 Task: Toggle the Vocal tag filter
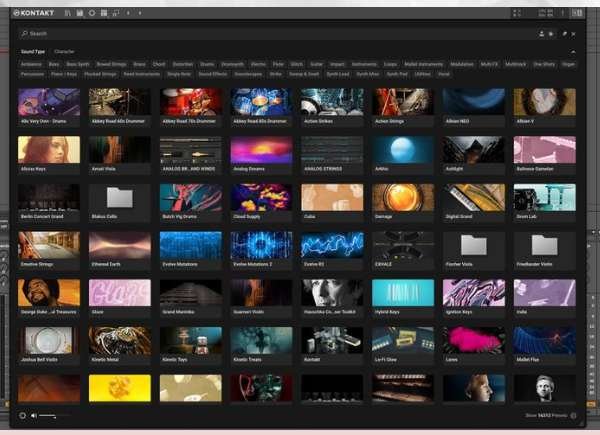click(x=443, y=74)
